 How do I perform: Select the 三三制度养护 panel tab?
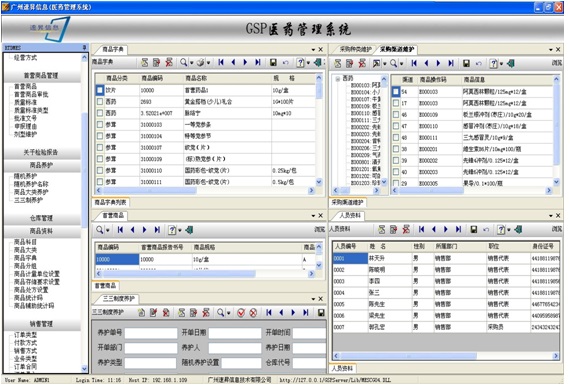click(x=119, y=299)
